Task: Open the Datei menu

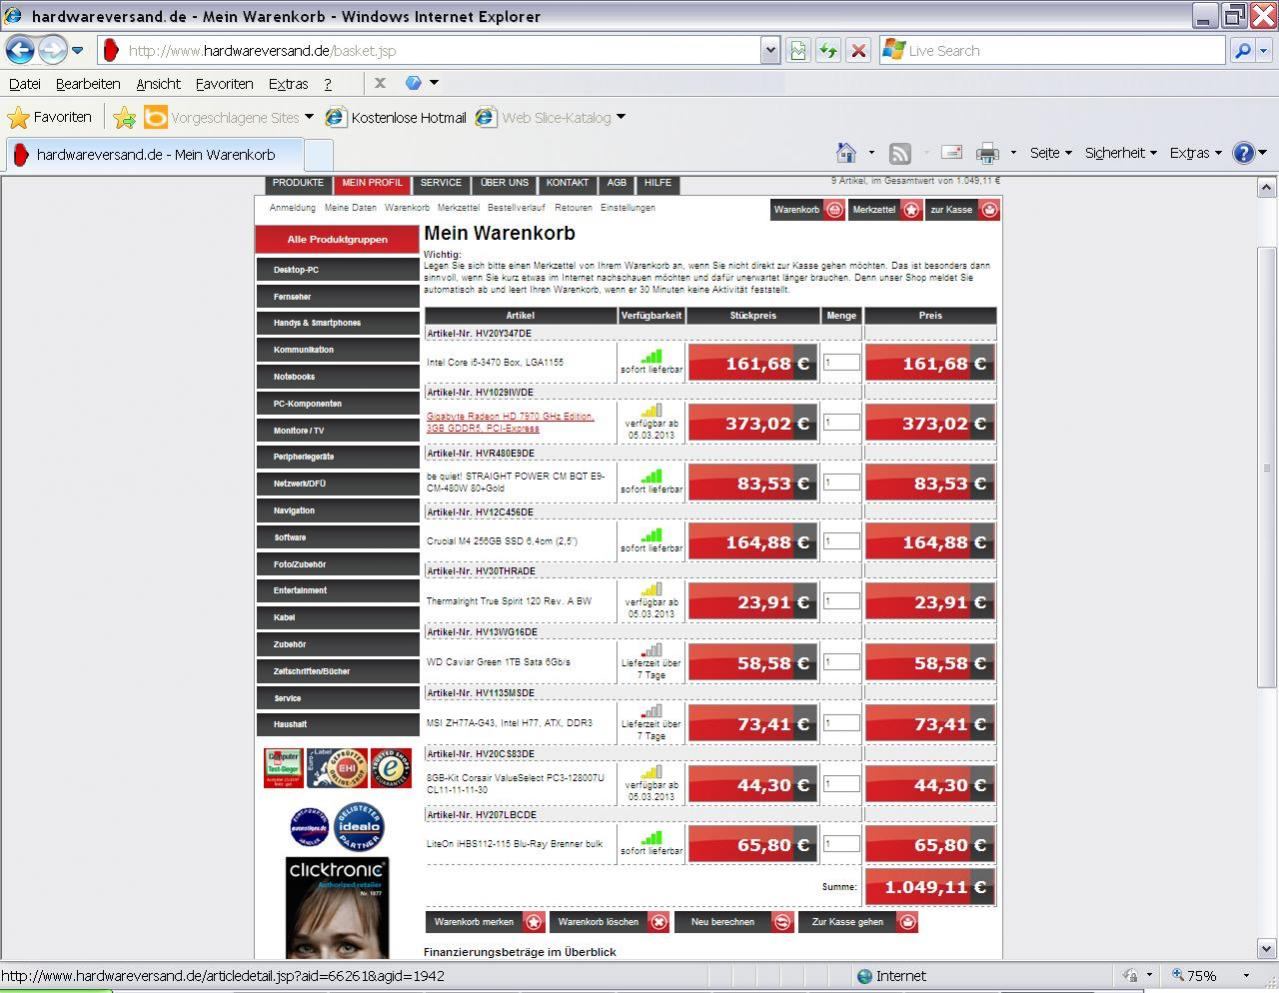Action: 25,84
